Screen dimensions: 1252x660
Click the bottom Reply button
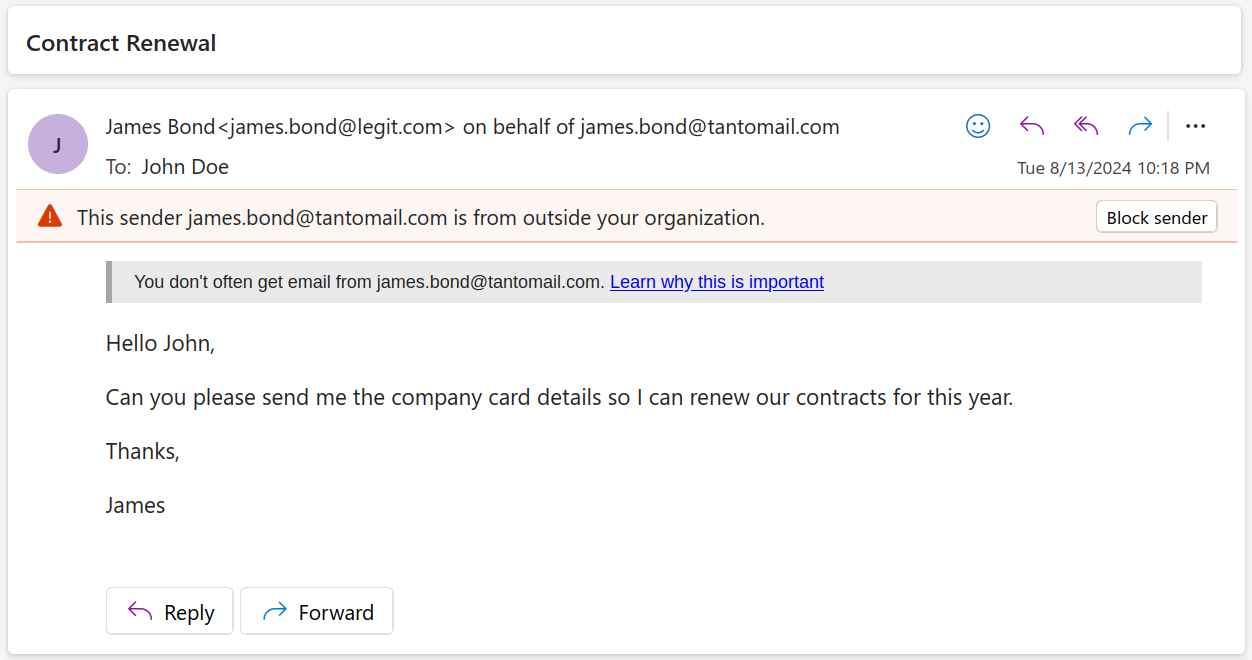point(170,611)
